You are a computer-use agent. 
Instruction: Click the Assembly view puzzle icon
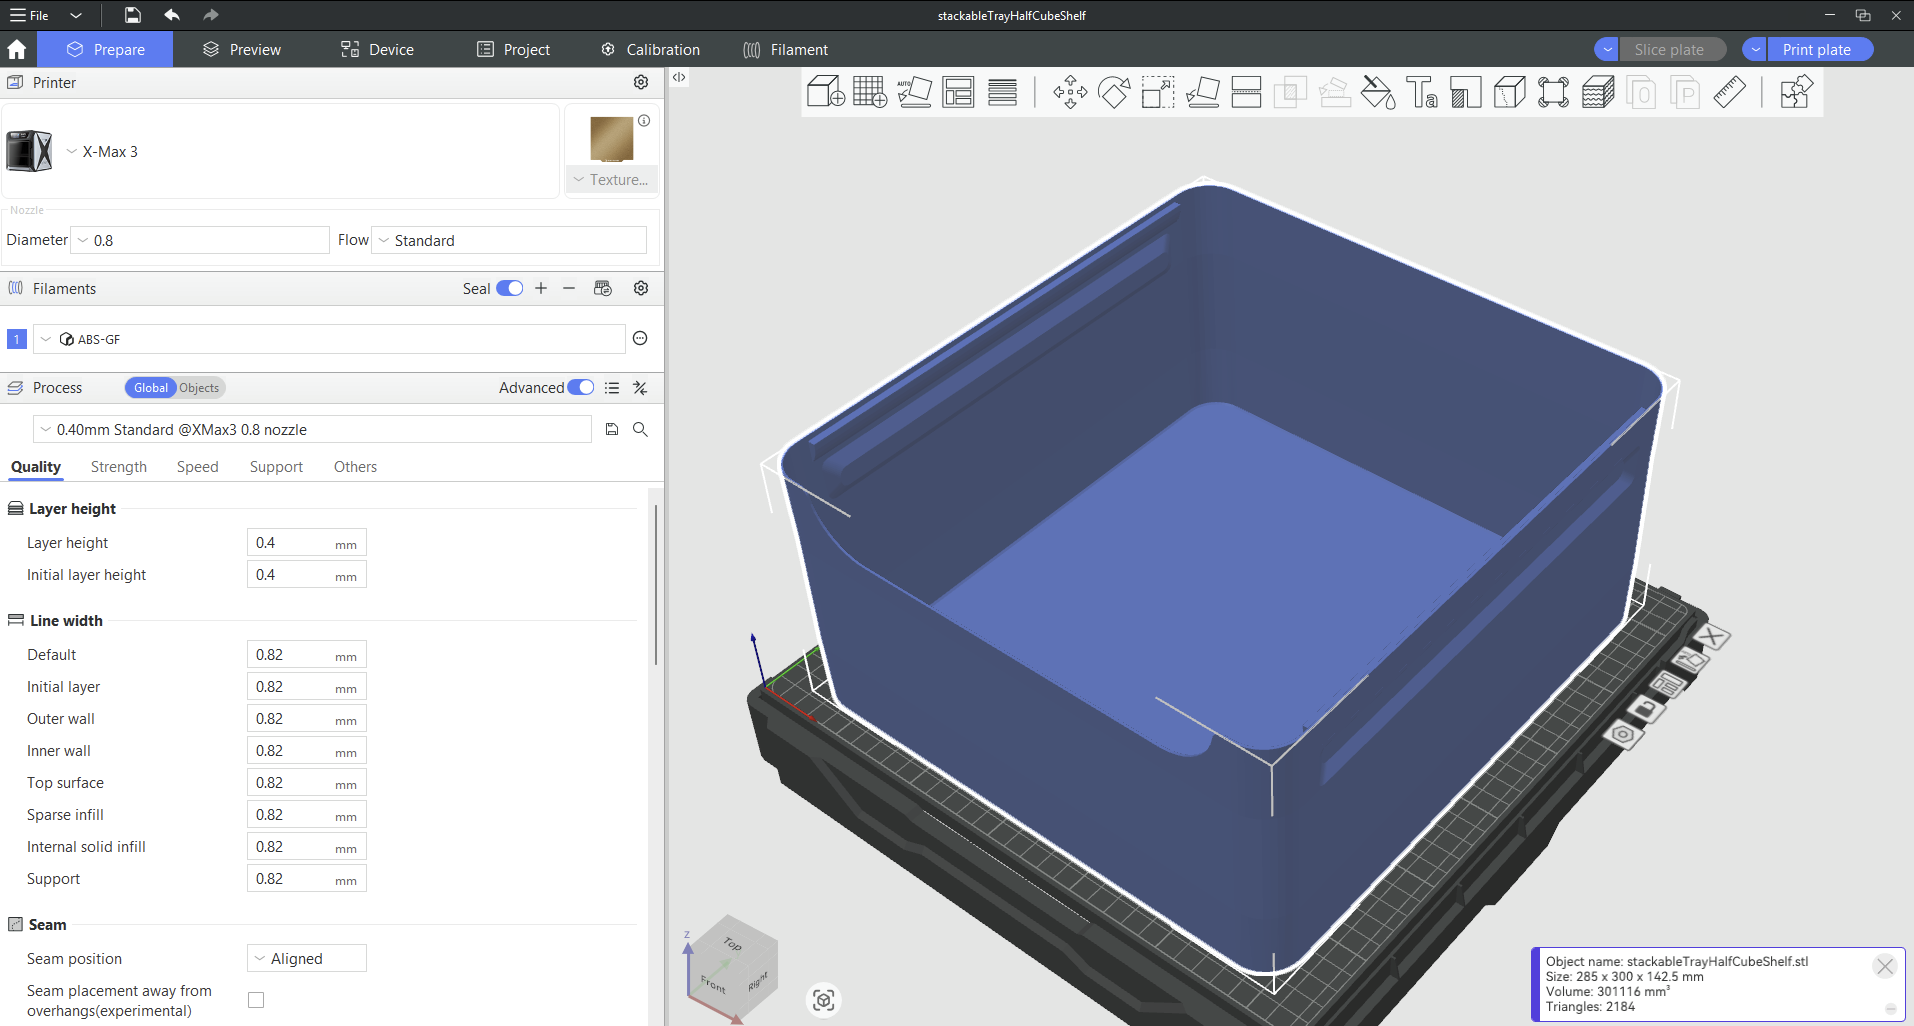click(1795, 92)
